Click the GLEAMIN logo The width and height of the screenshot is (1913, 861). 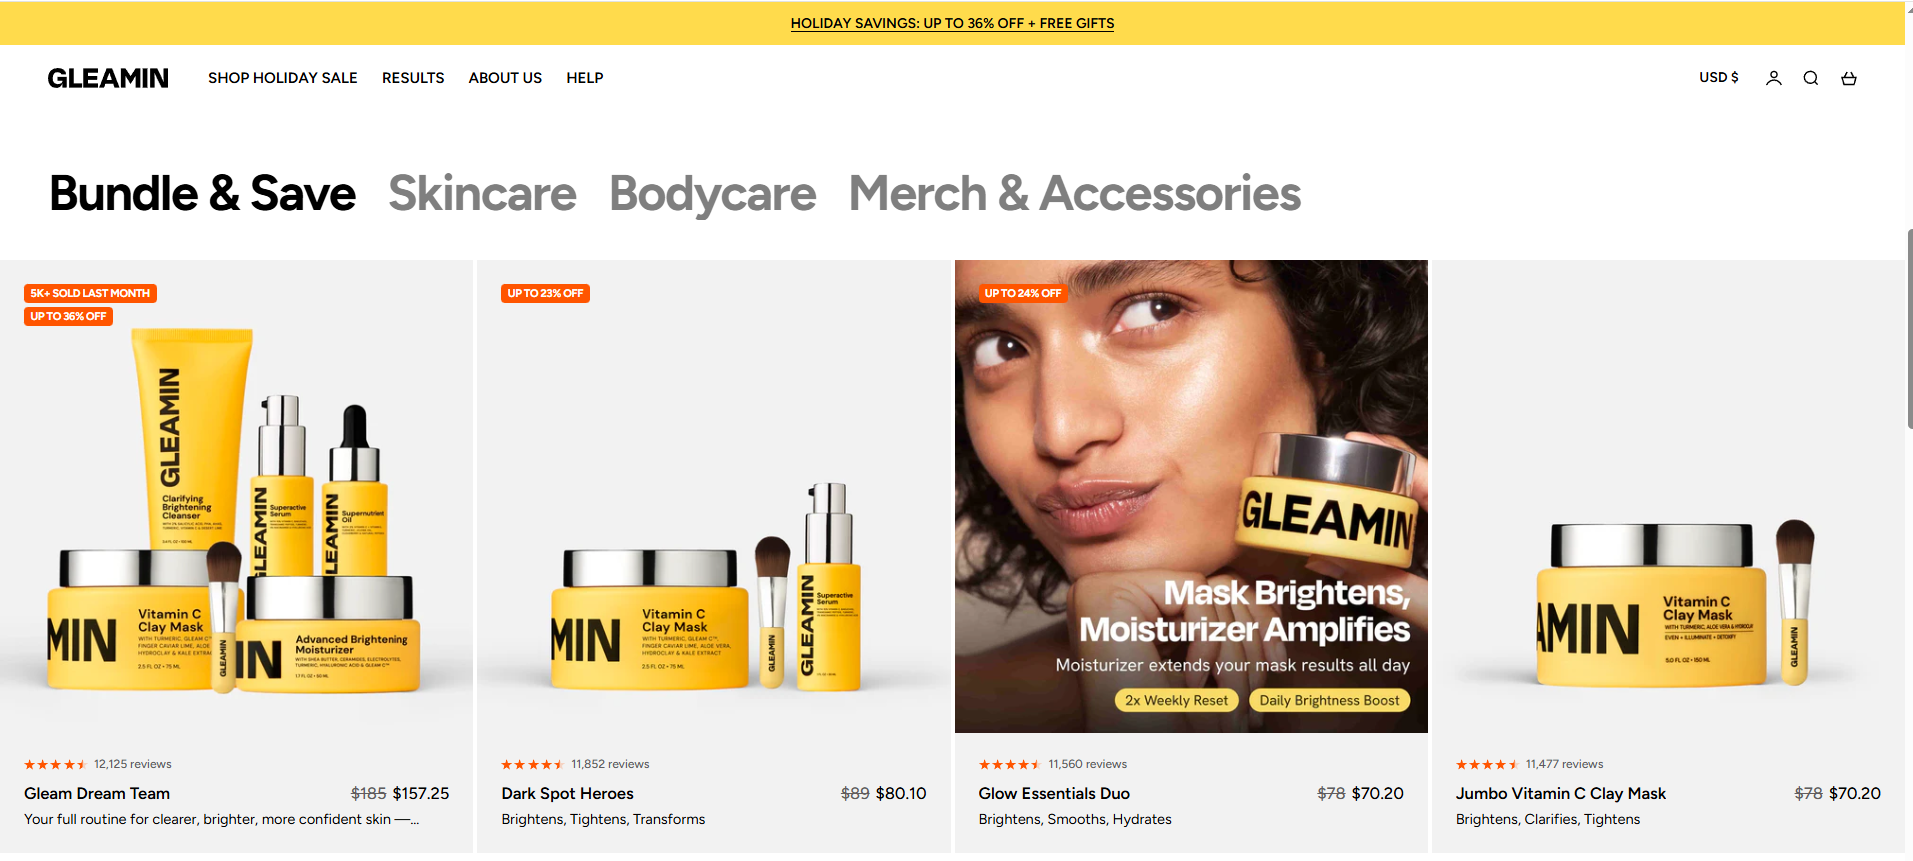(x=108, y=78)
